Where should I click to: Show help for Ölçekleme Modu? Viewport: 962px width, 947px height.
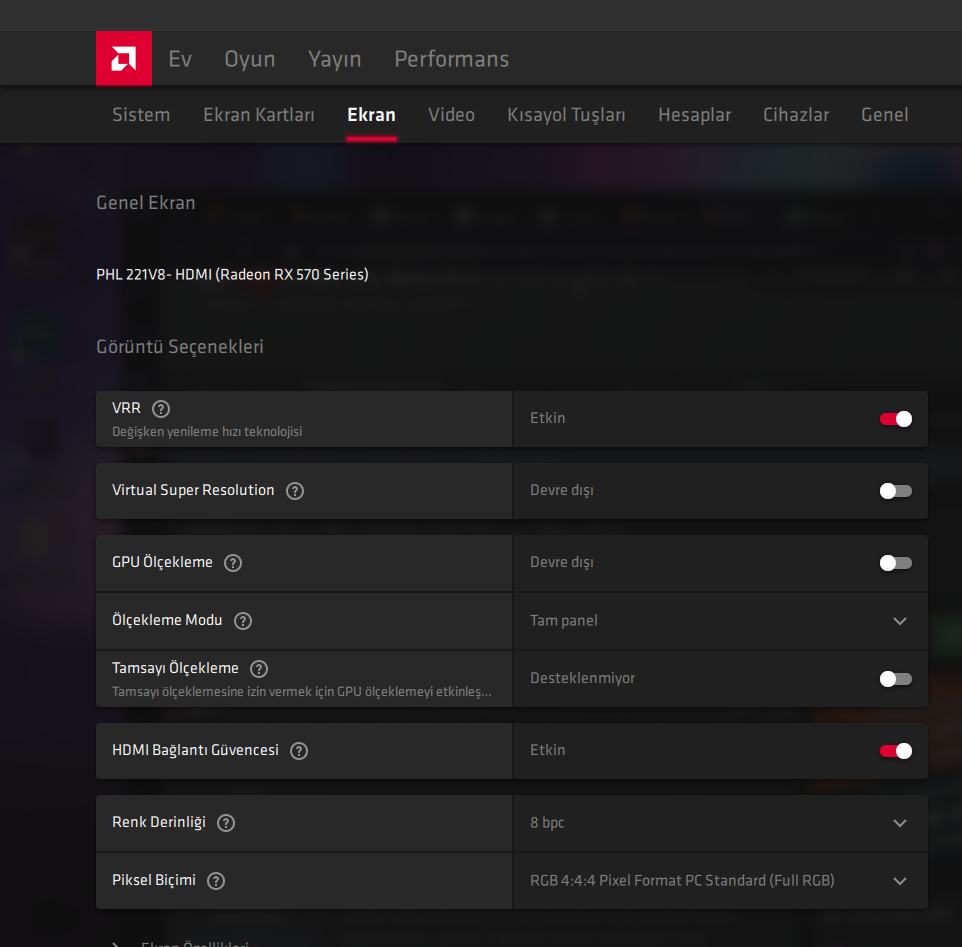(x=243, y=621)
